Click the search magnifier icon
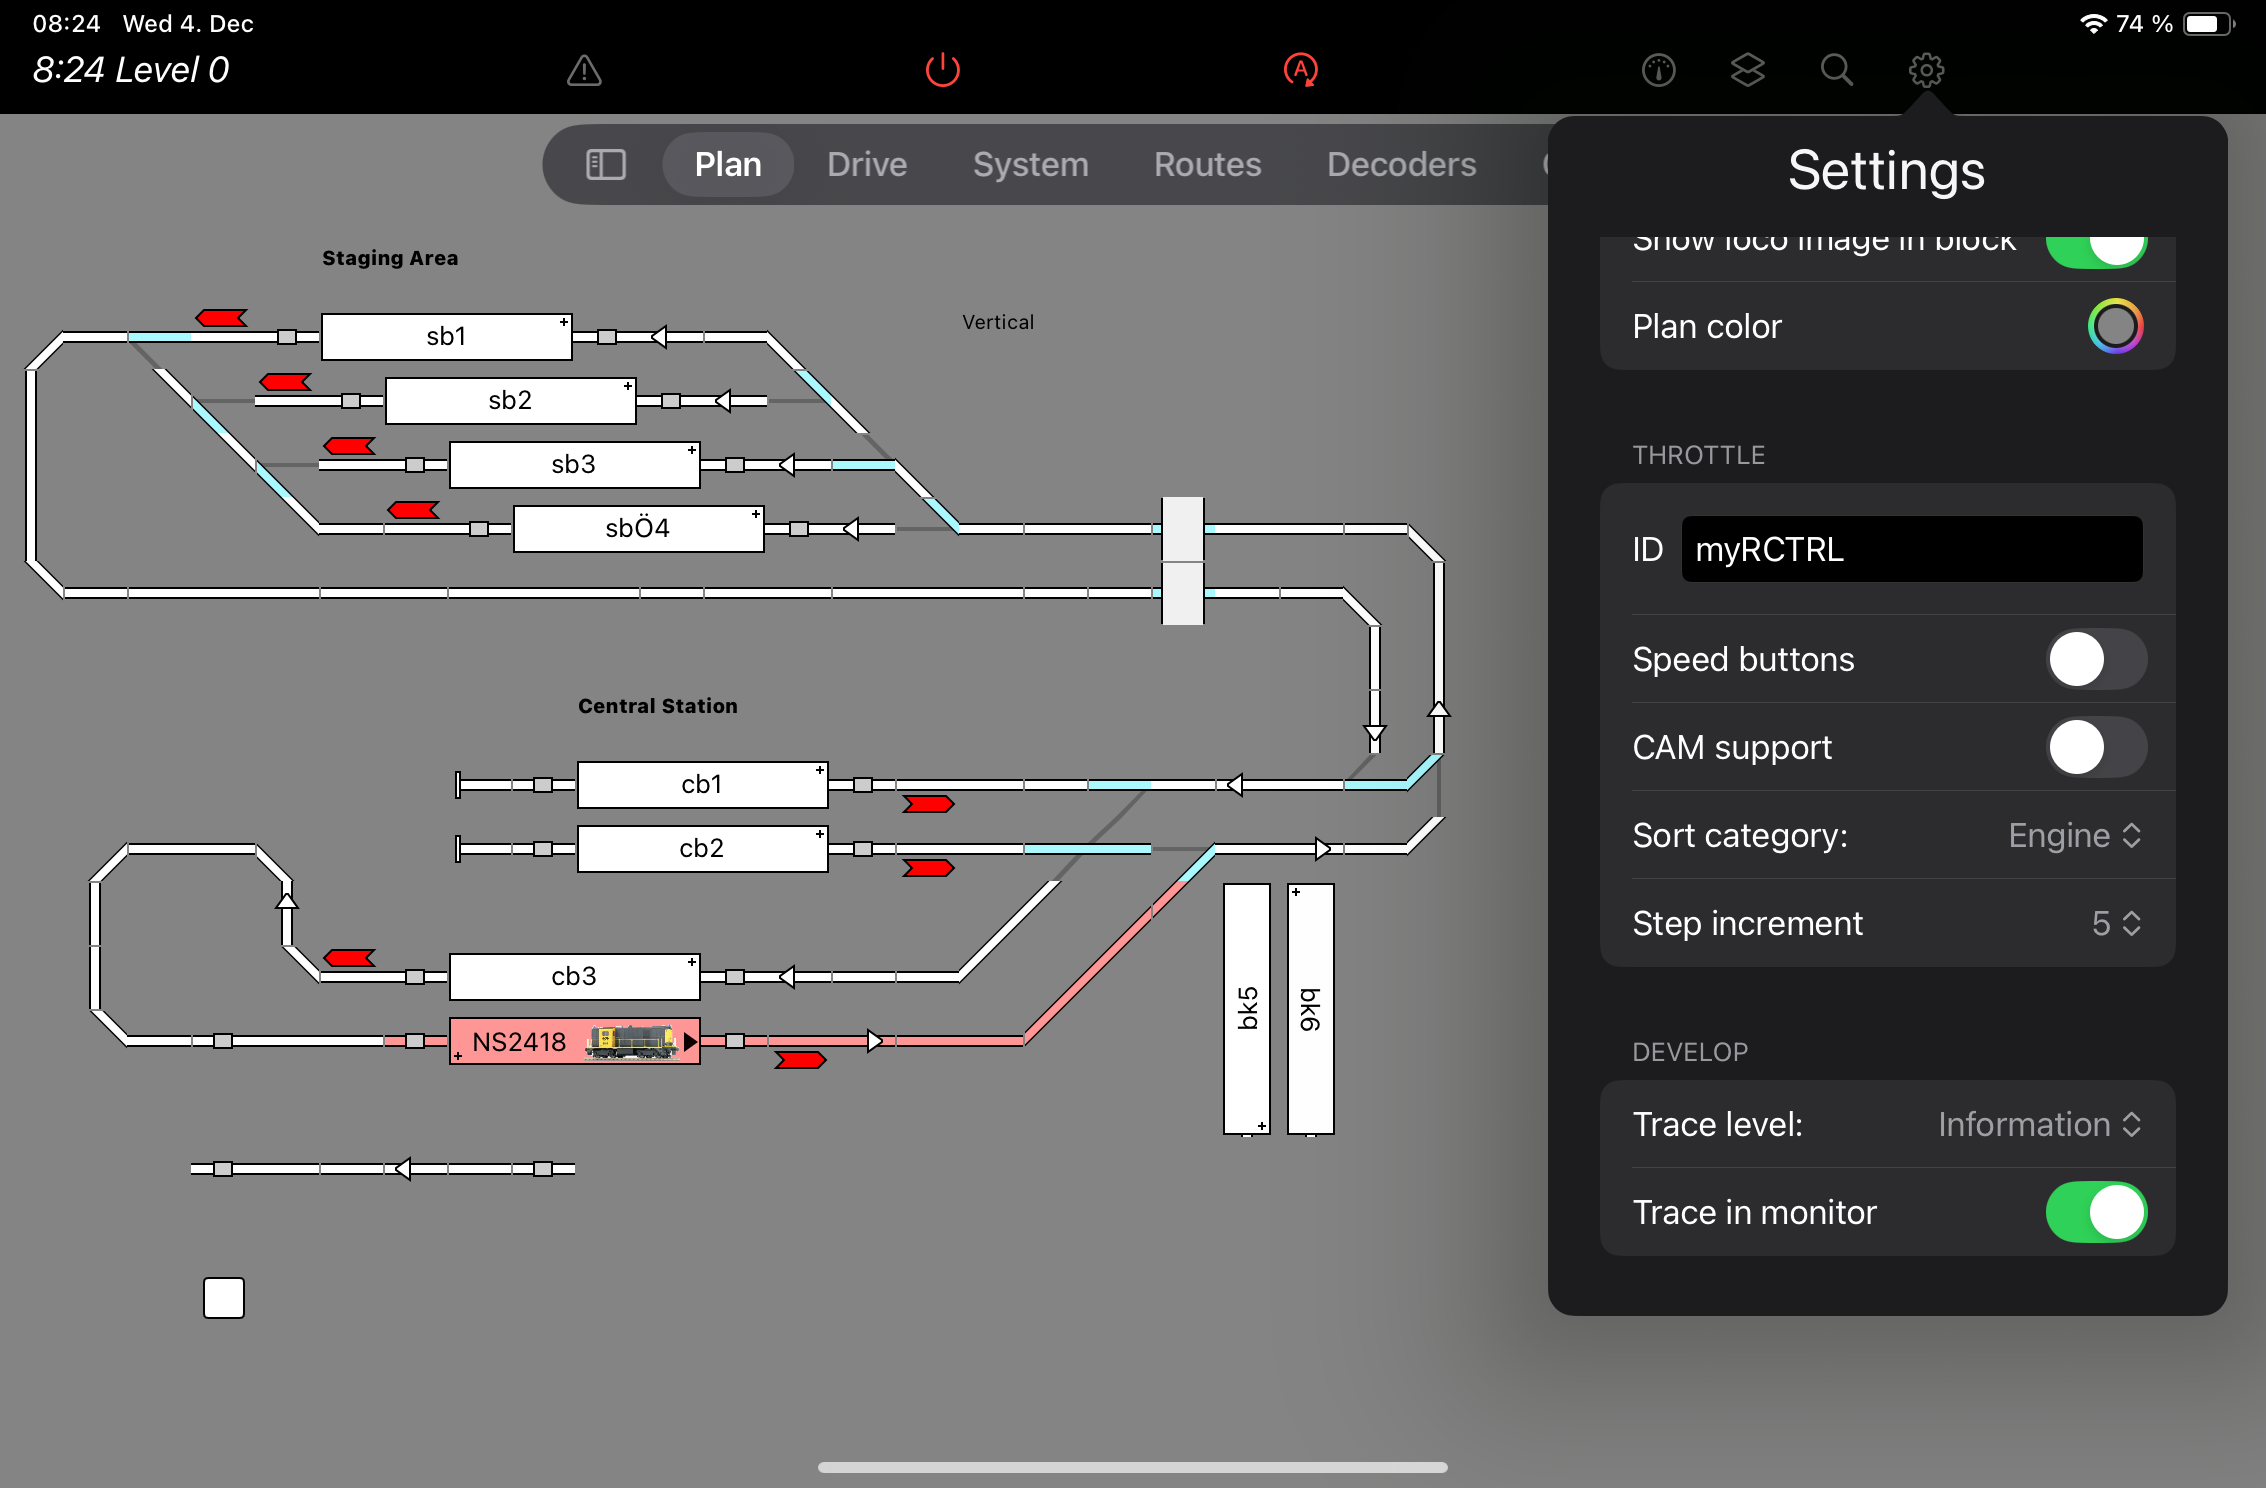The image size is (2266, 1488). click(1836, 70)
